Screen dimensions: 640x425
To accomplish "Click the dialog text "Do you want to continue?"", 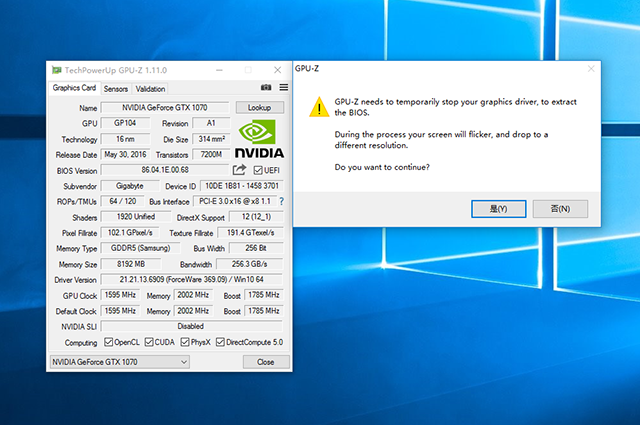I will click(x=382, y=167).
